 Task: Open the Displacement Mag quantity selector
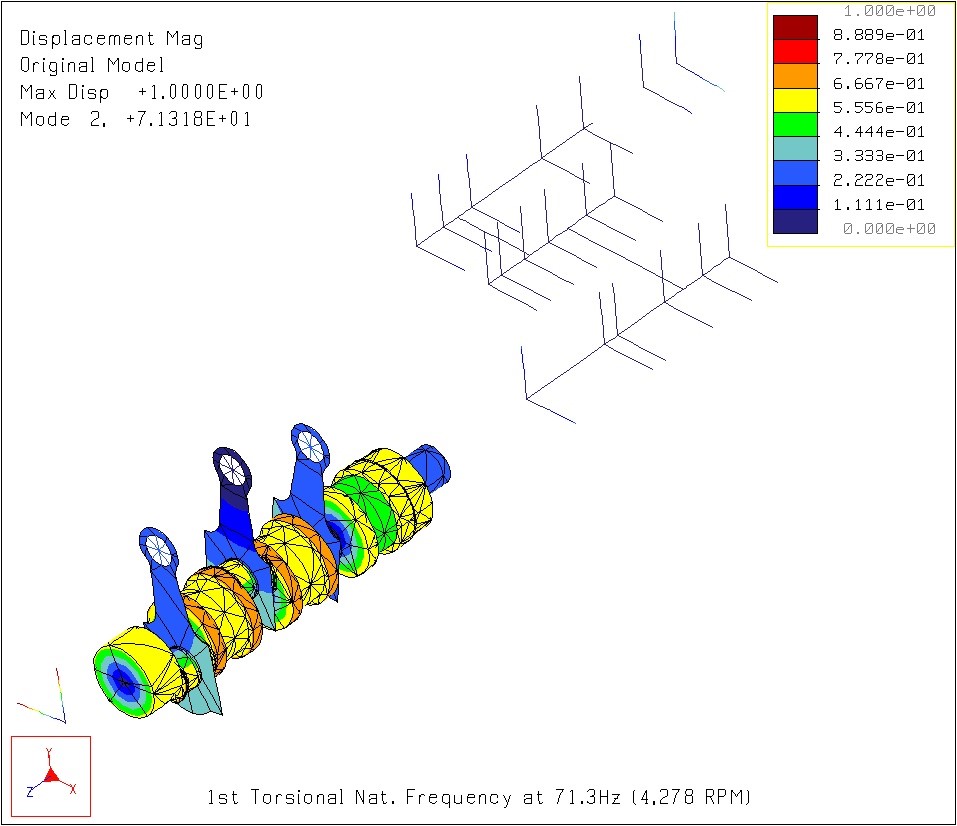[110, 38]
